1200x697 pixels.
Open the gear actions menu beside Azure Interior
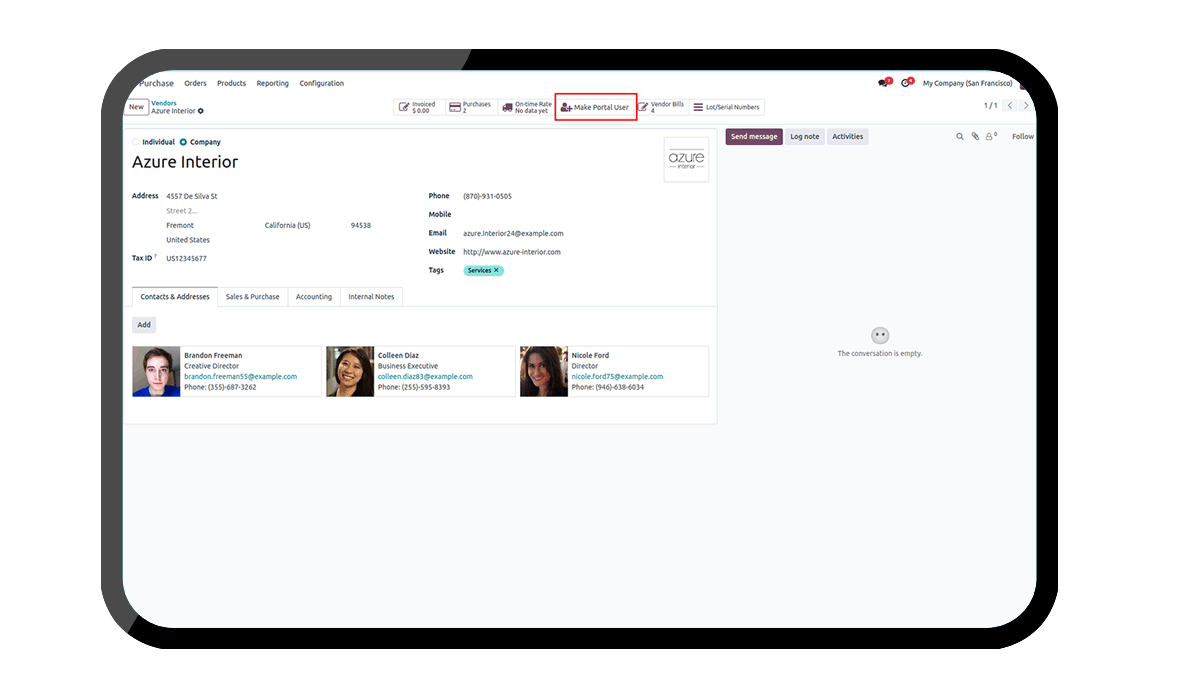[x=200, y=111]
